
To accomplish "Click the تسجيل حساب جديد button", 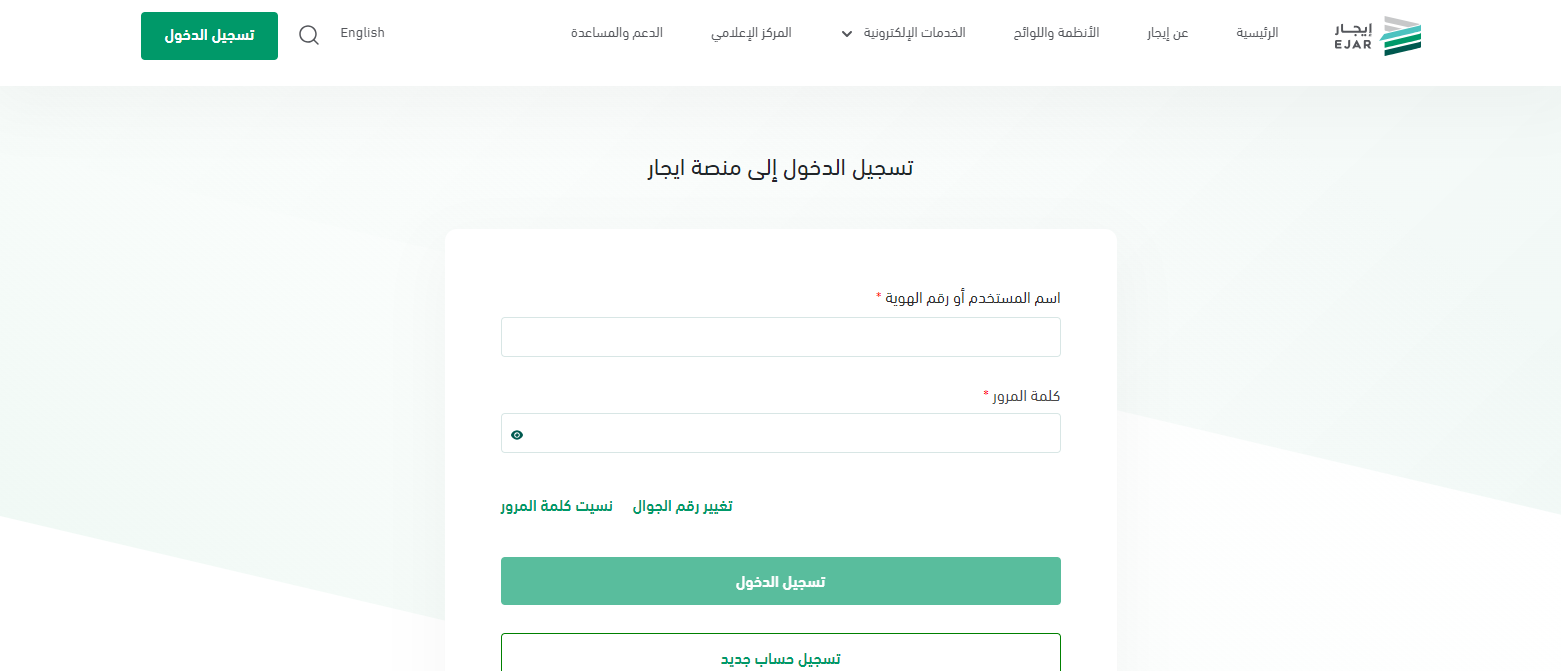I will (780, 658).
